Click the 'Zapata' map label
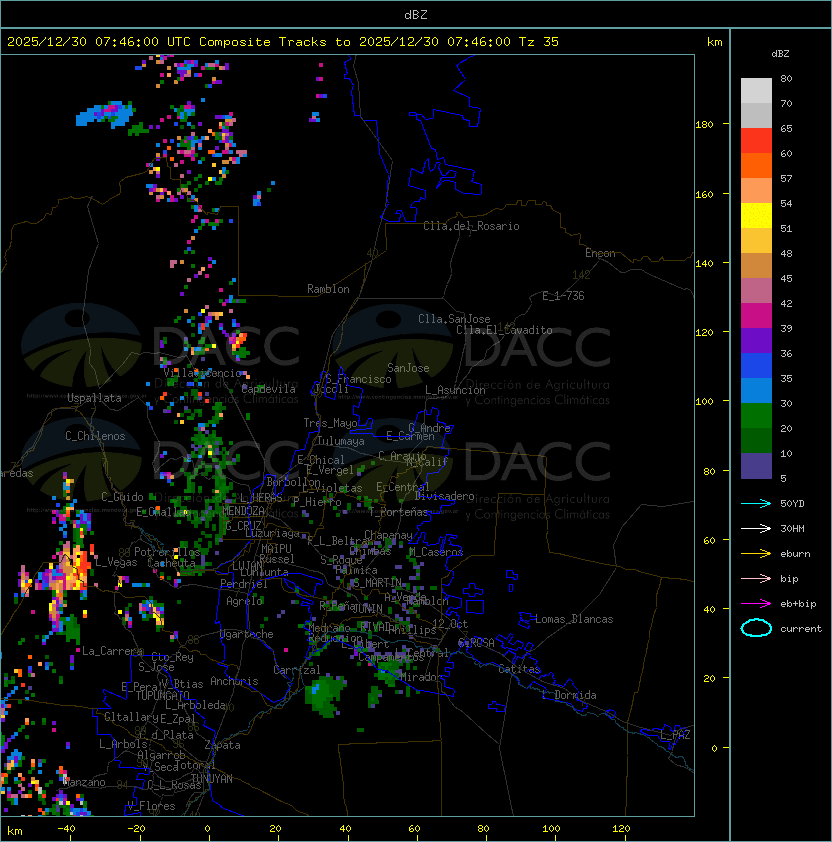Viewport: 832px width, 842px height. (222, 745)
